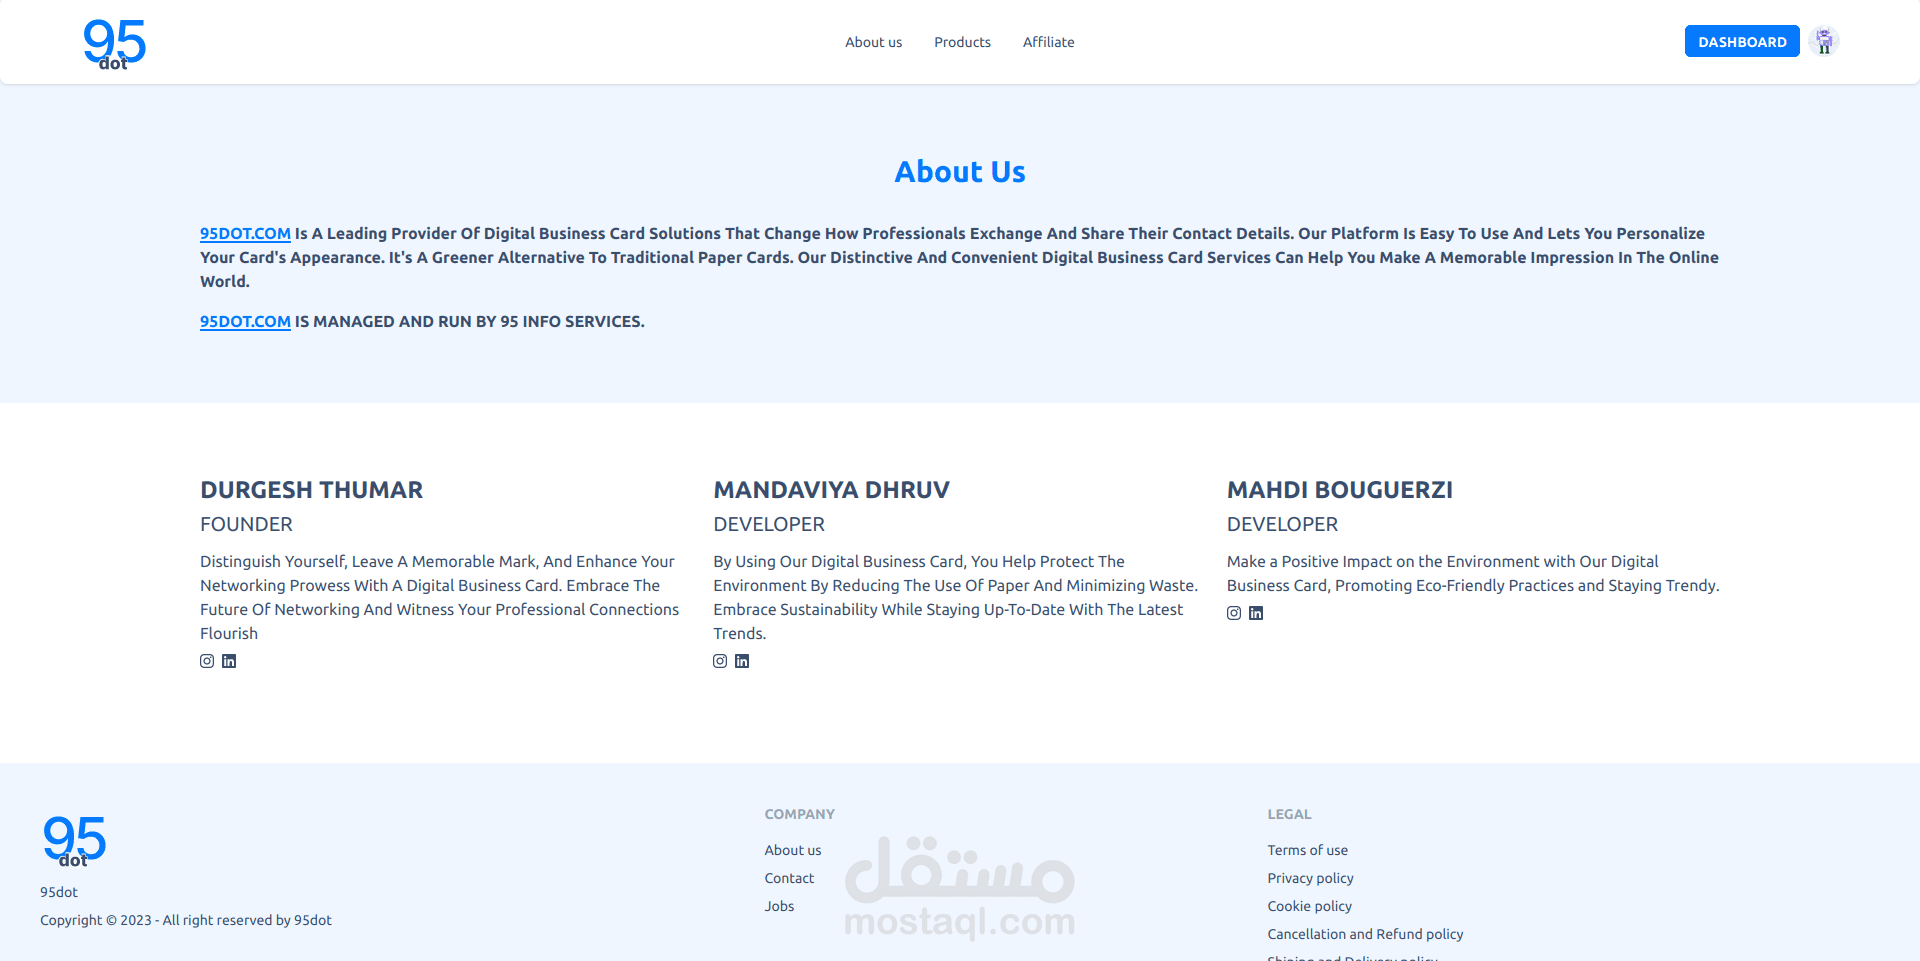Click the About Us page heading

(960, 172)
